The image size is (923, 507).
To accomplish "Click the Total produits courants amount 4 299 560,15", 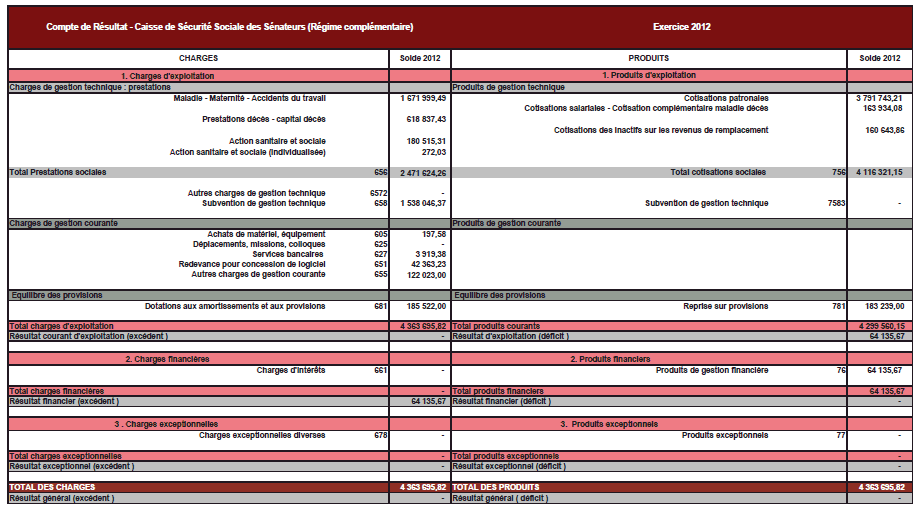I will [879, 326].
